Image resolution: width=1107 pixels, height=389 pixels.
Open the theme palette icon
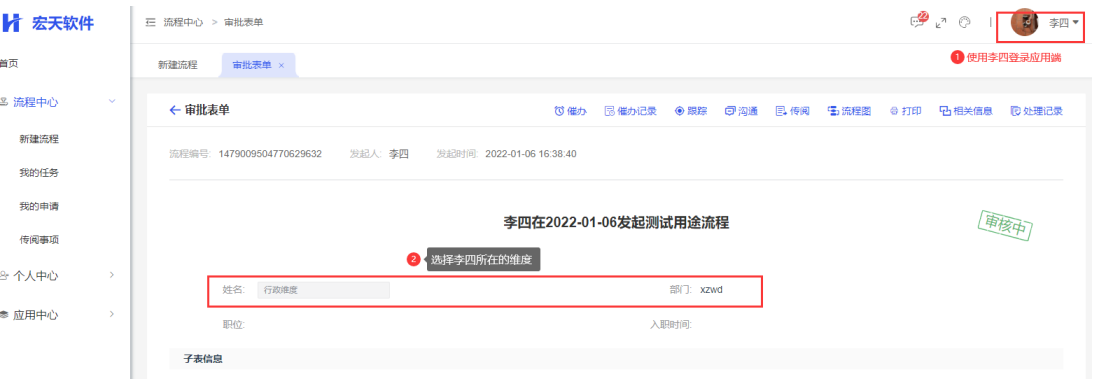[x=964, y=23]
